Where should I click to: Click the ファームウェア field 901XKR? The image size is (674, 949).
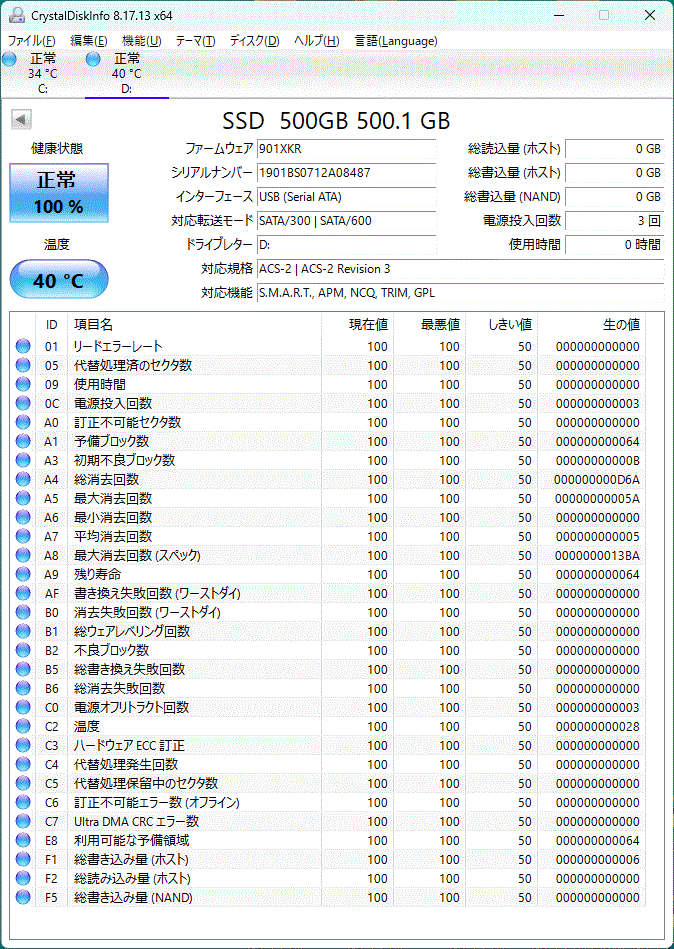click(x=346, y=149)
